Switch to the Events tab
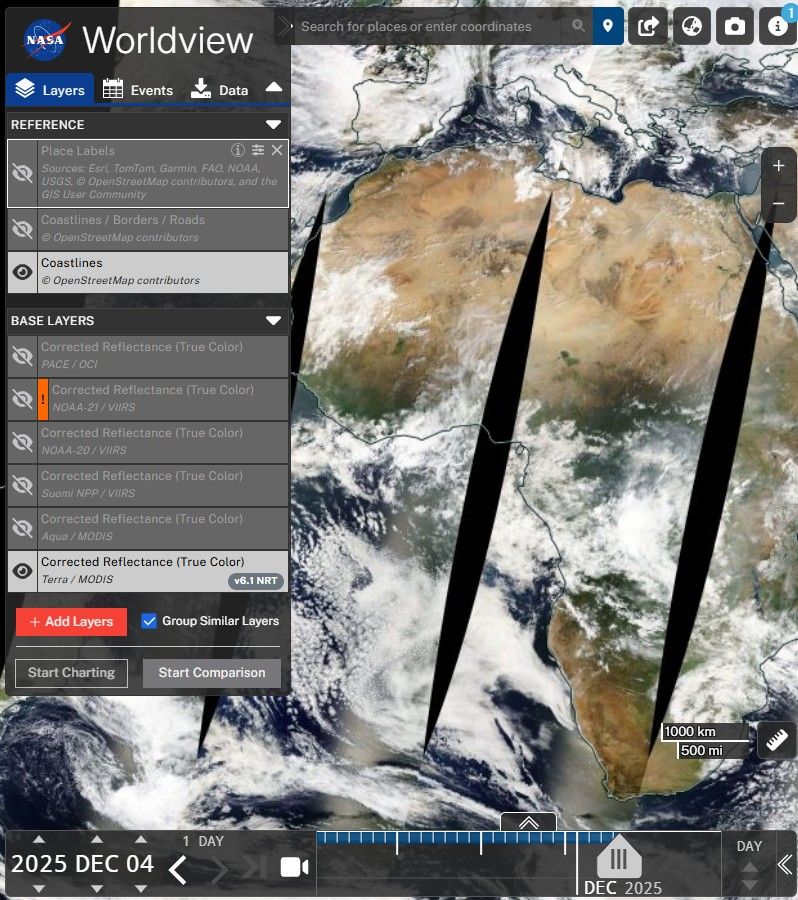 [x=138, y=90]
